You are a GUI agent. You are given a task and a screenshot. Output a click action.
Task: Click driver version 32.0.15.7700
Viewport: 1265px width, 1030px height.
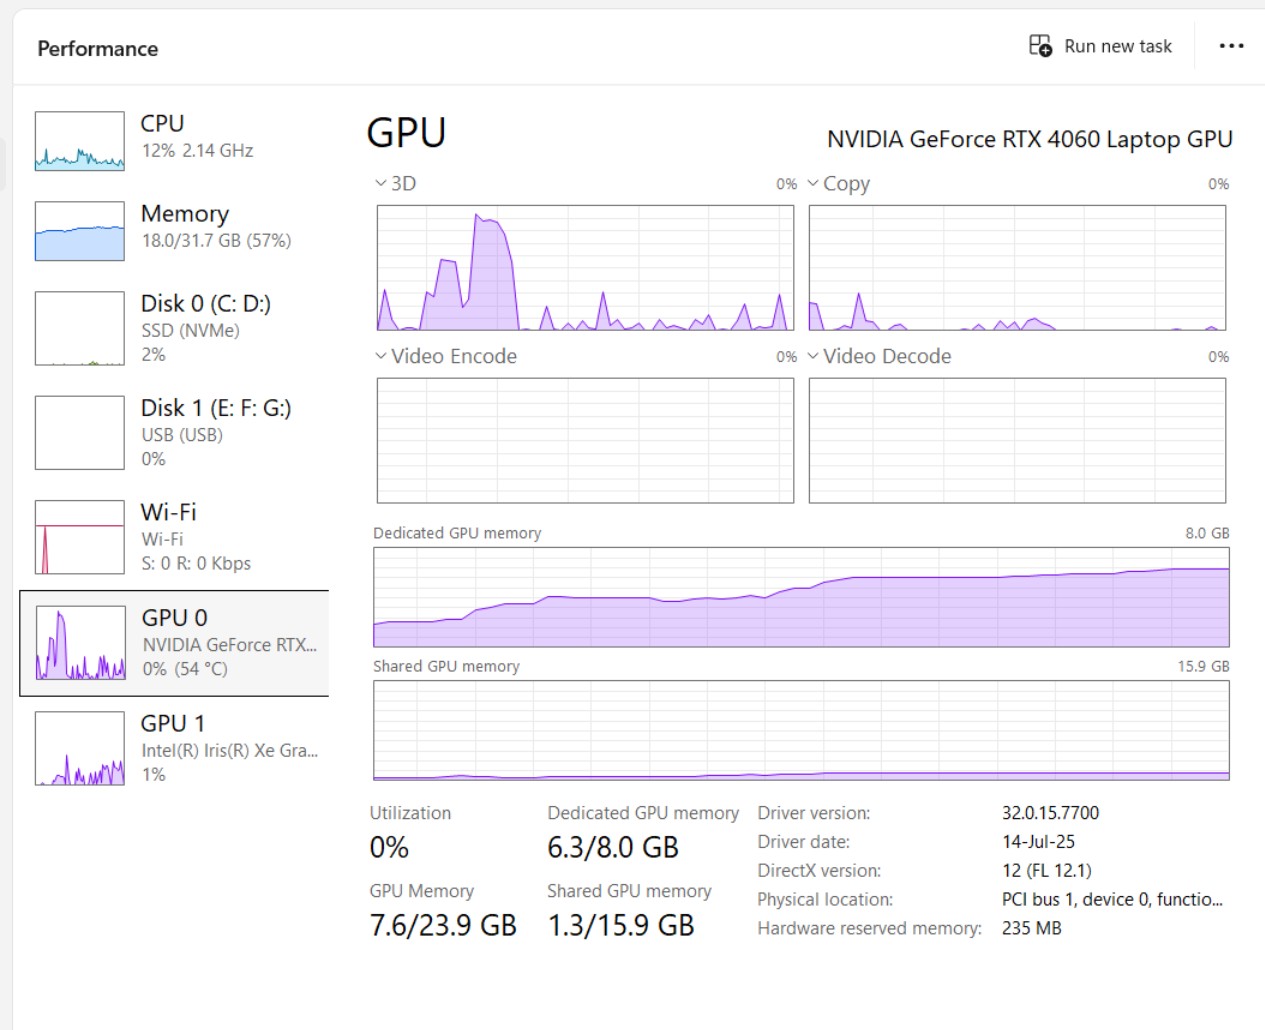pyautogui.click(x=1050, y=813)
